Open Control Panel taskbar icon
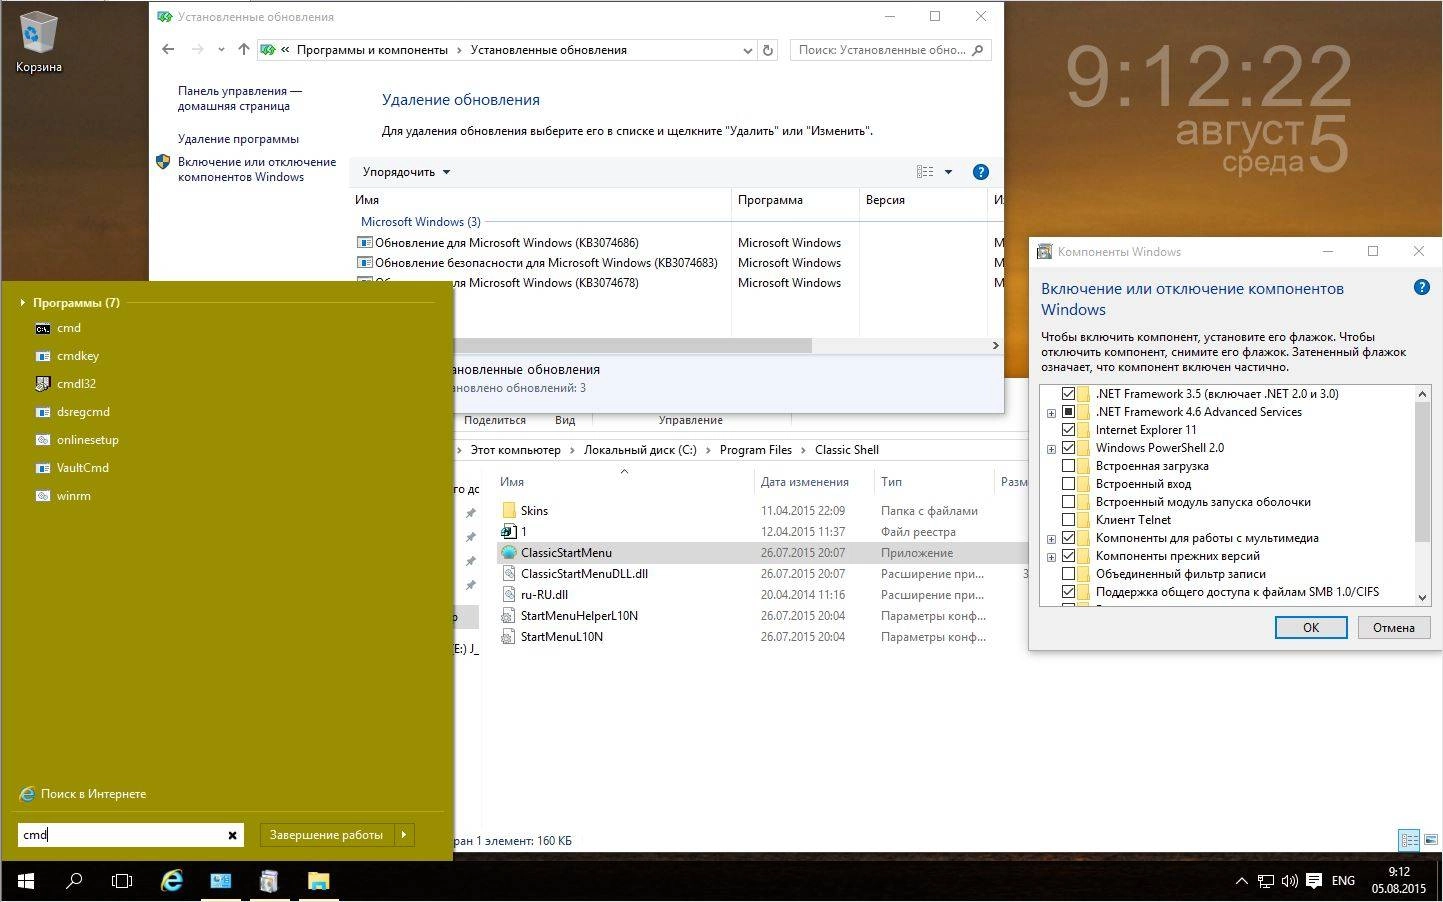This screenshot has height=902, width=1443. 220,881
